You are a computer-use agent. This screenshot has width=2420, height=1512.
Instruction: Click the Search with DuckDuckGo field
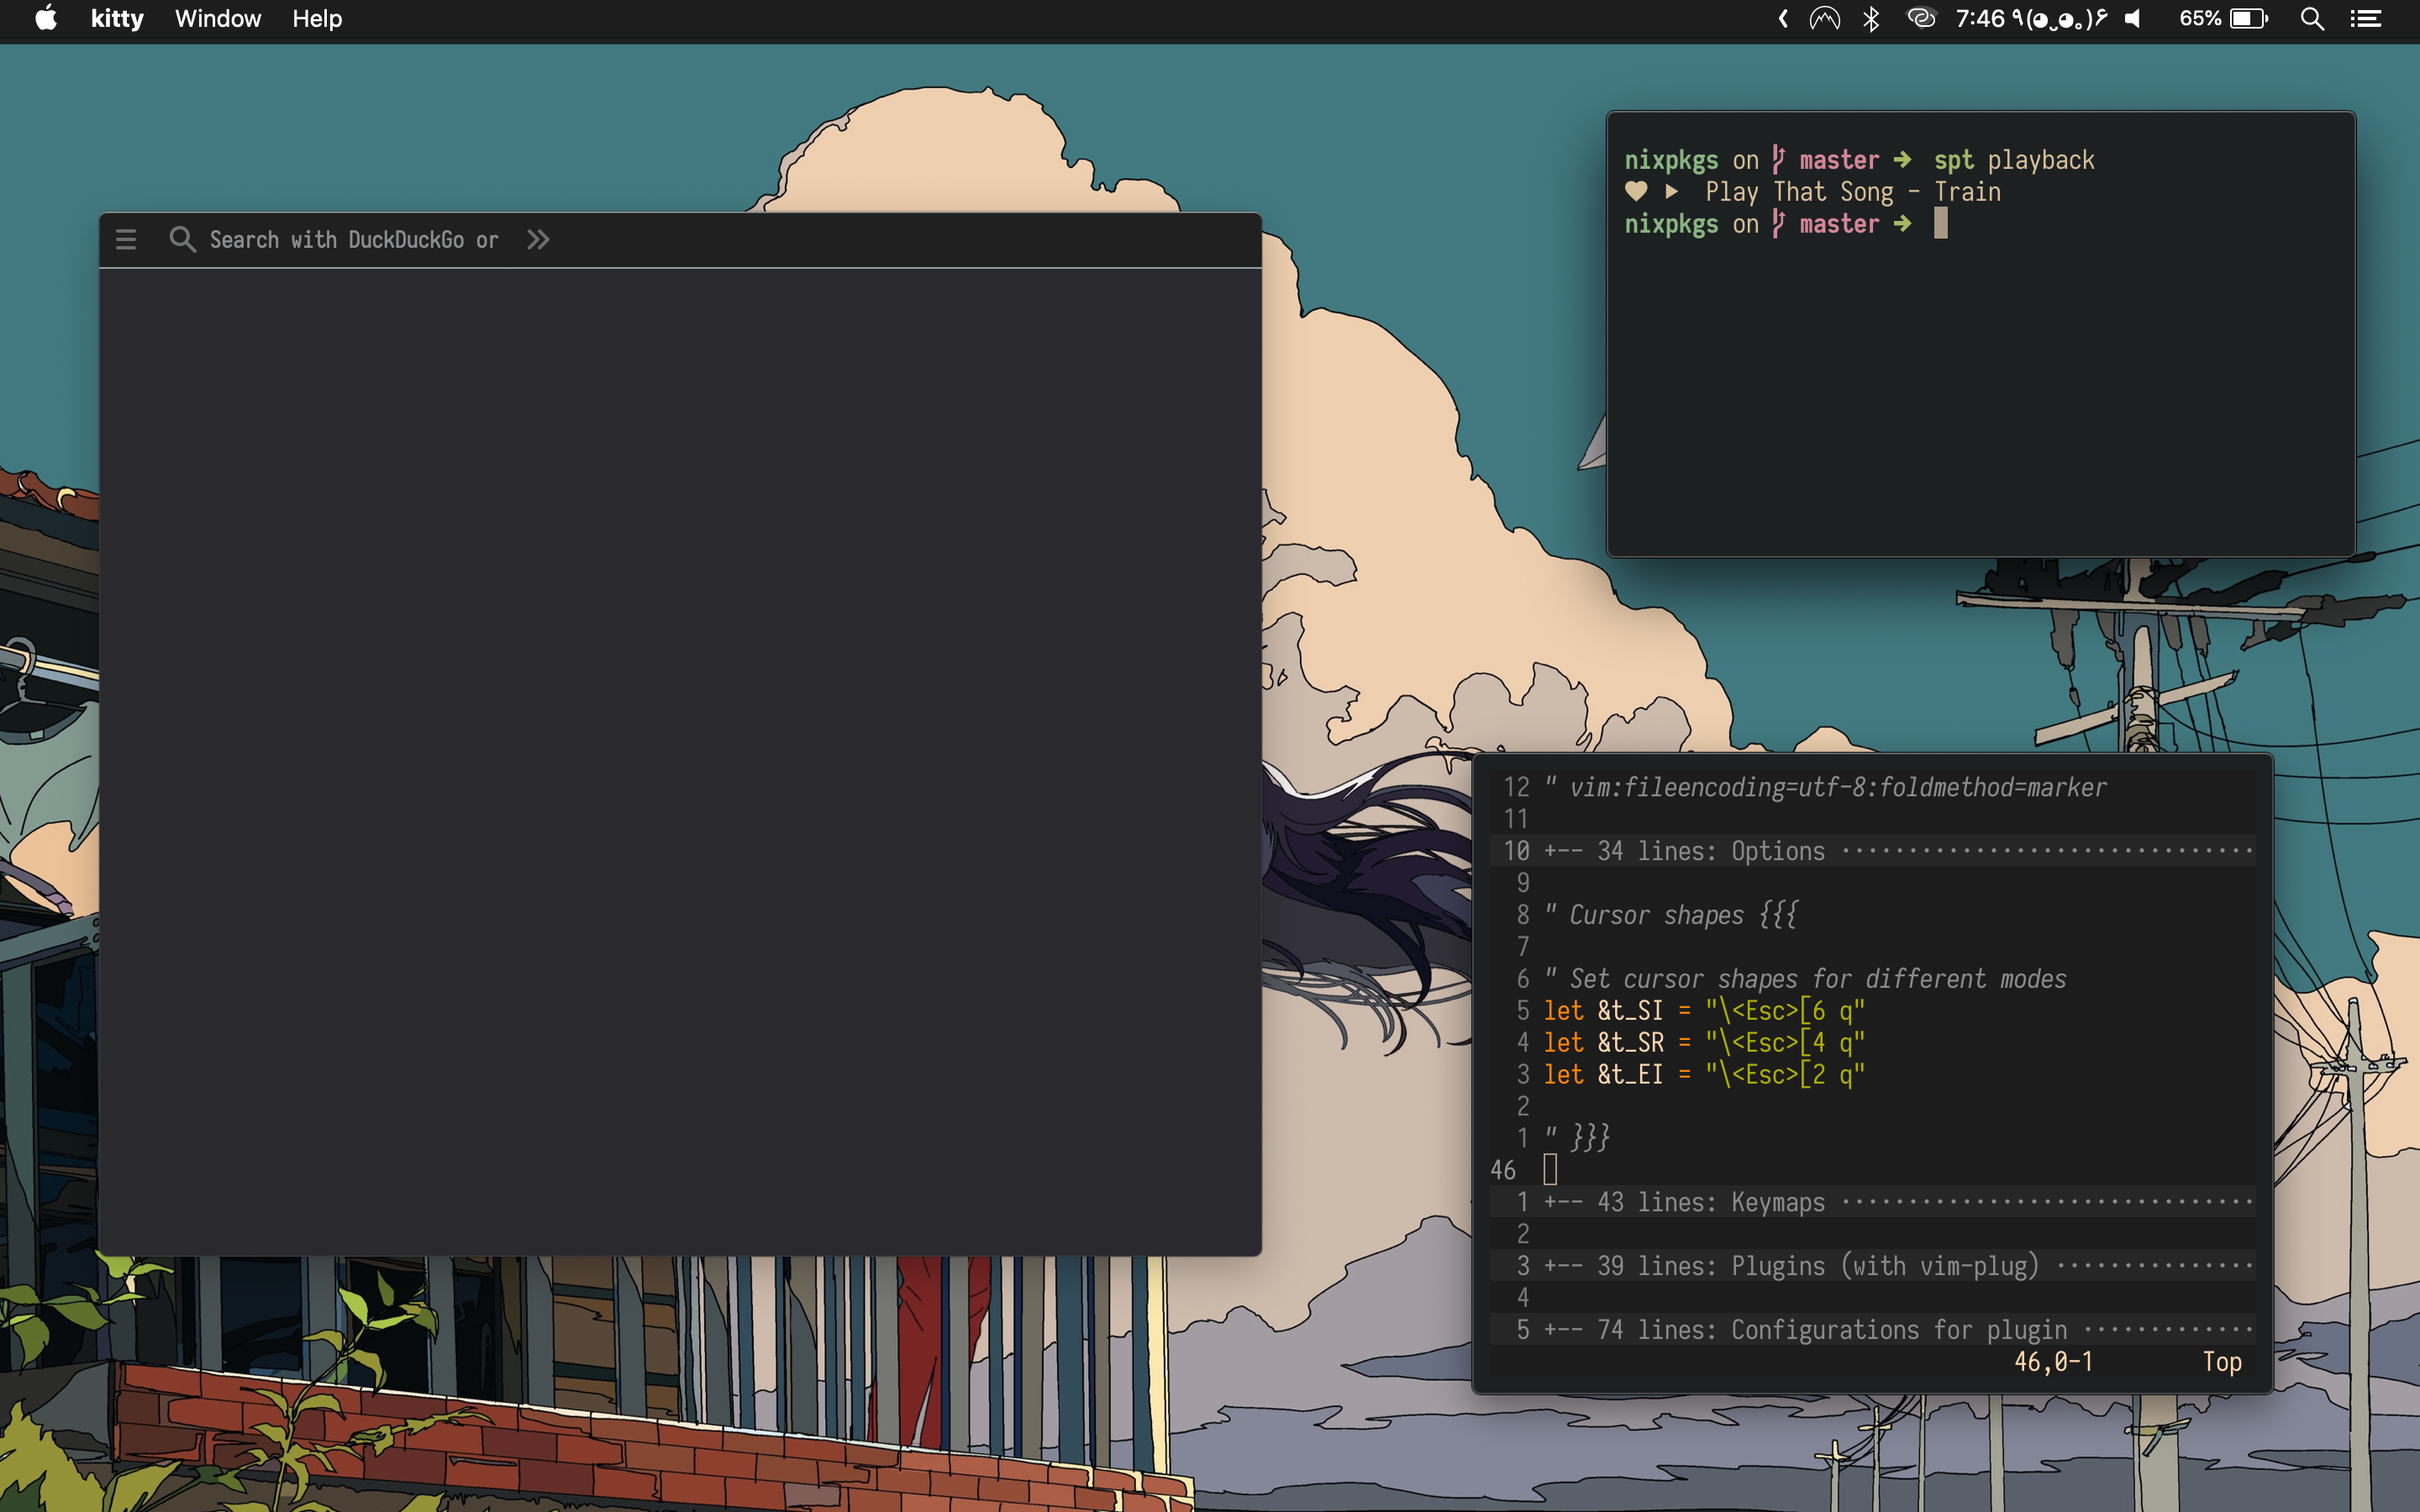click(x=352, y=239)
